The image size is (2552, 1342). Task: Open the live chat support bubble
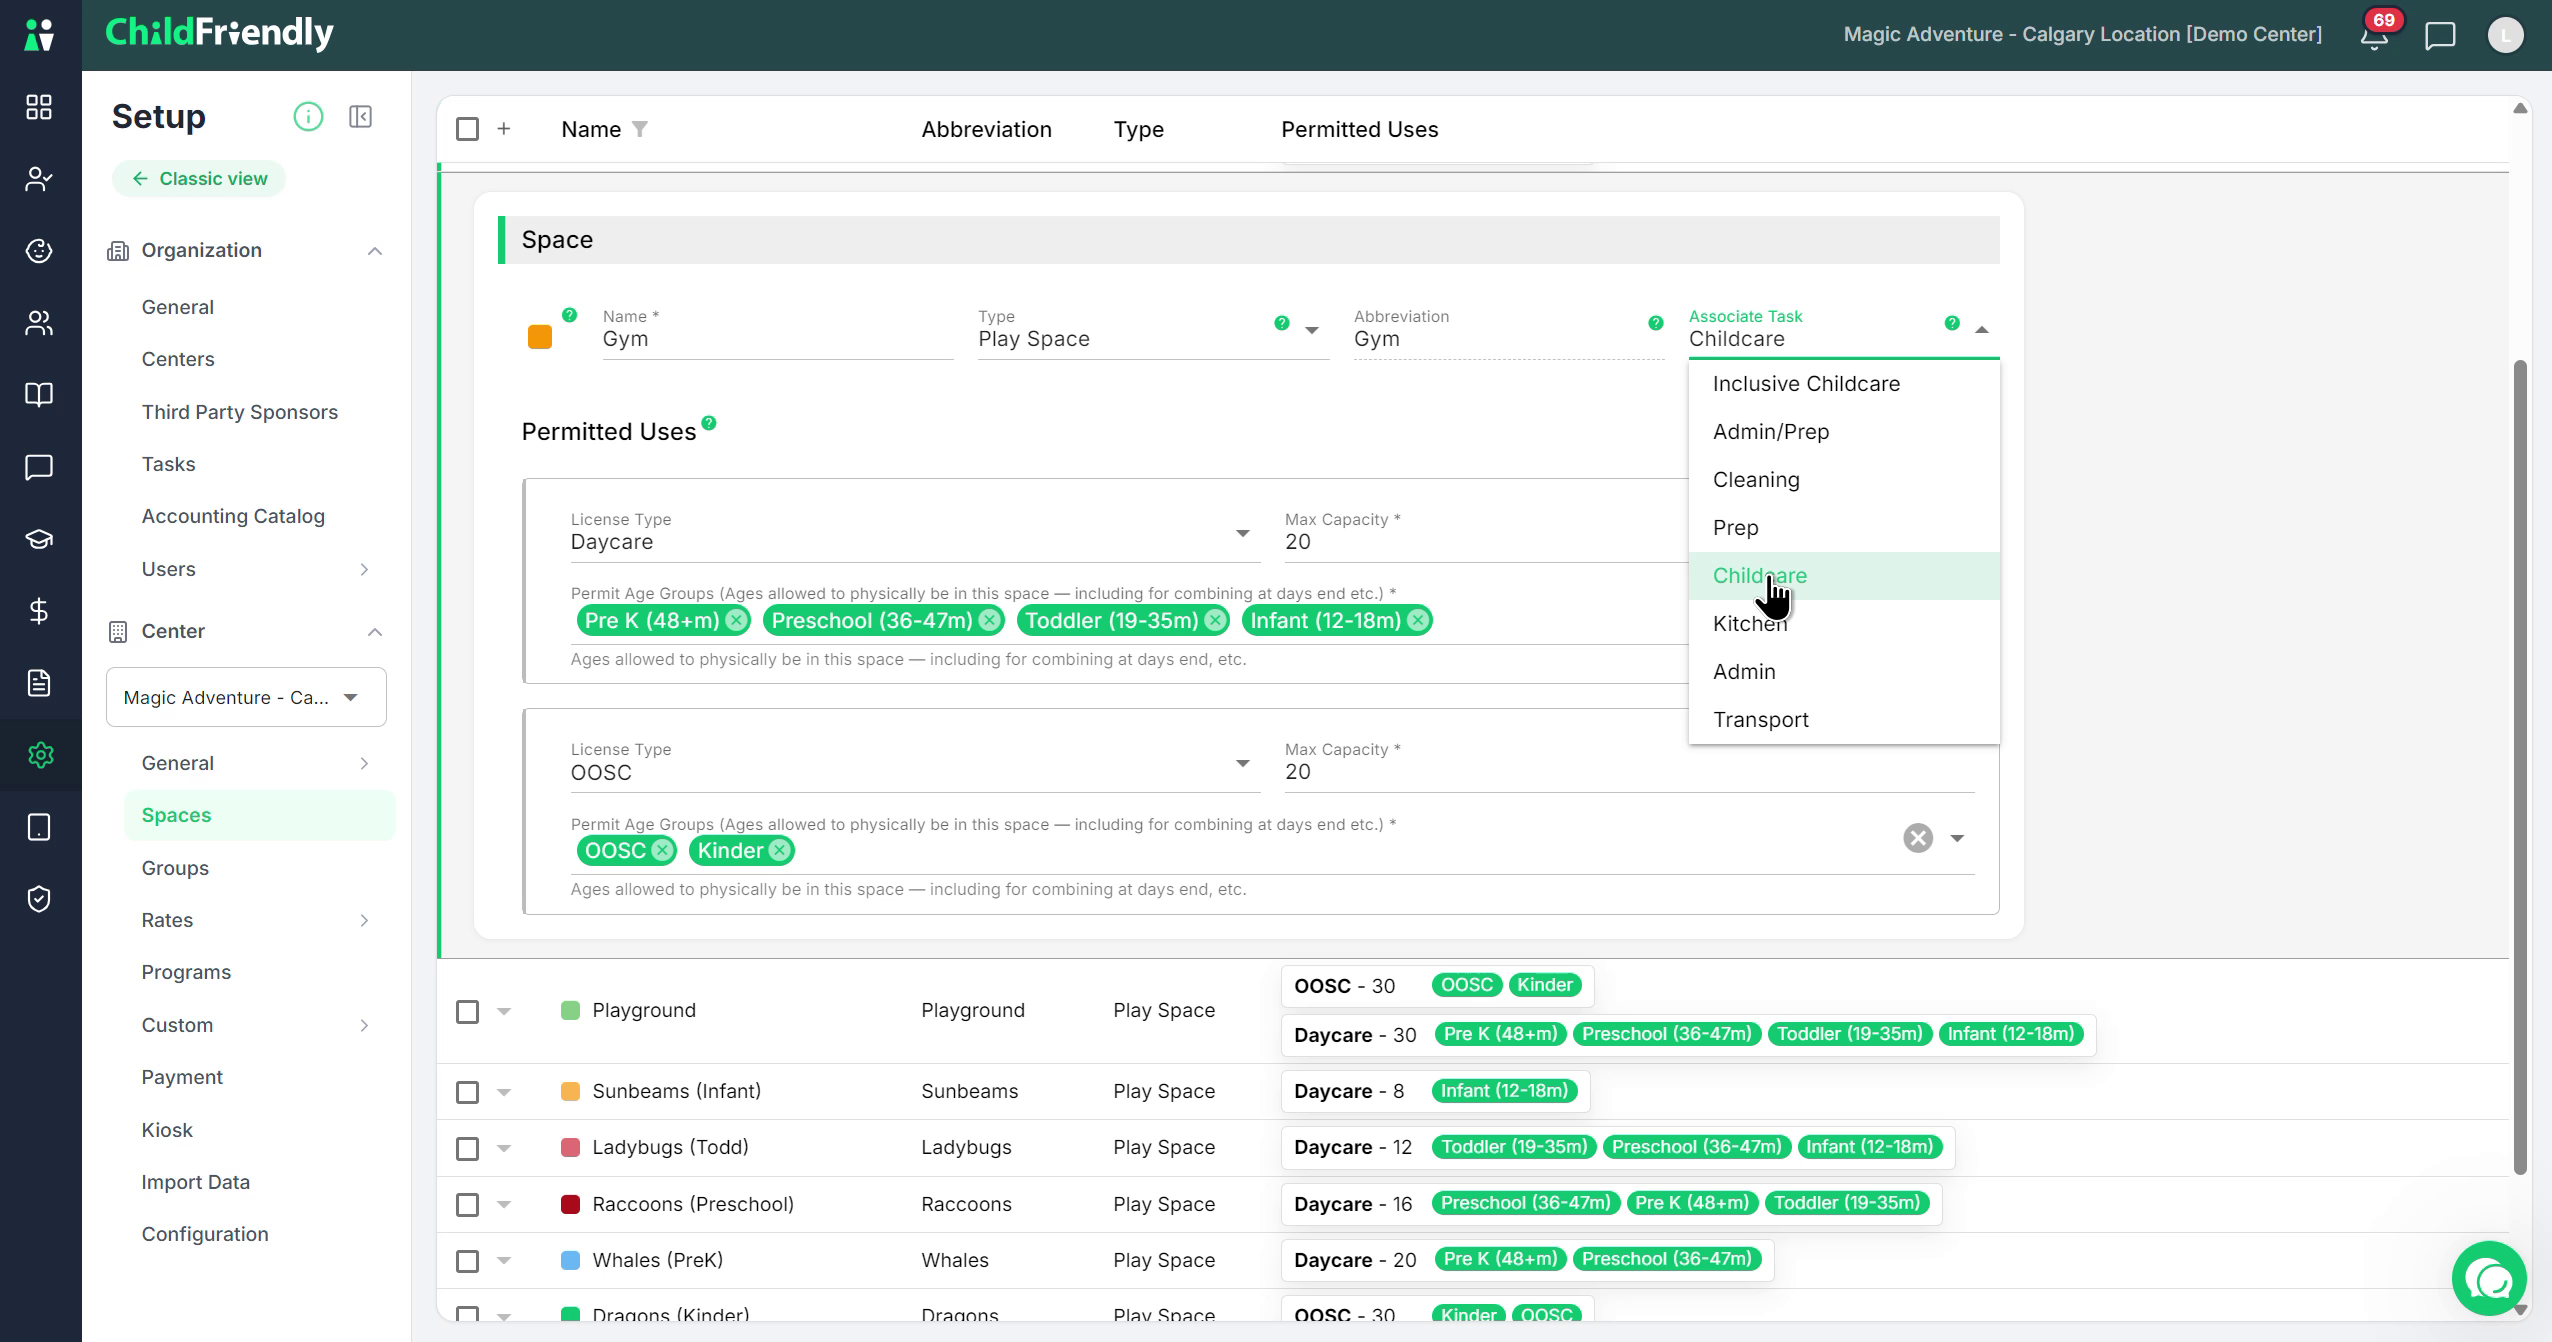(2489, 1279)
